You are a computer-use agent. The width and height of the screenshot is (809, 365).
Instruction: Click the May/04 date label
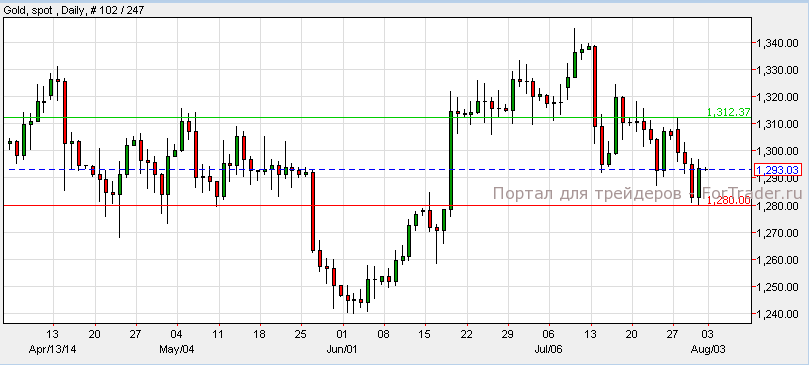[176, 349]
